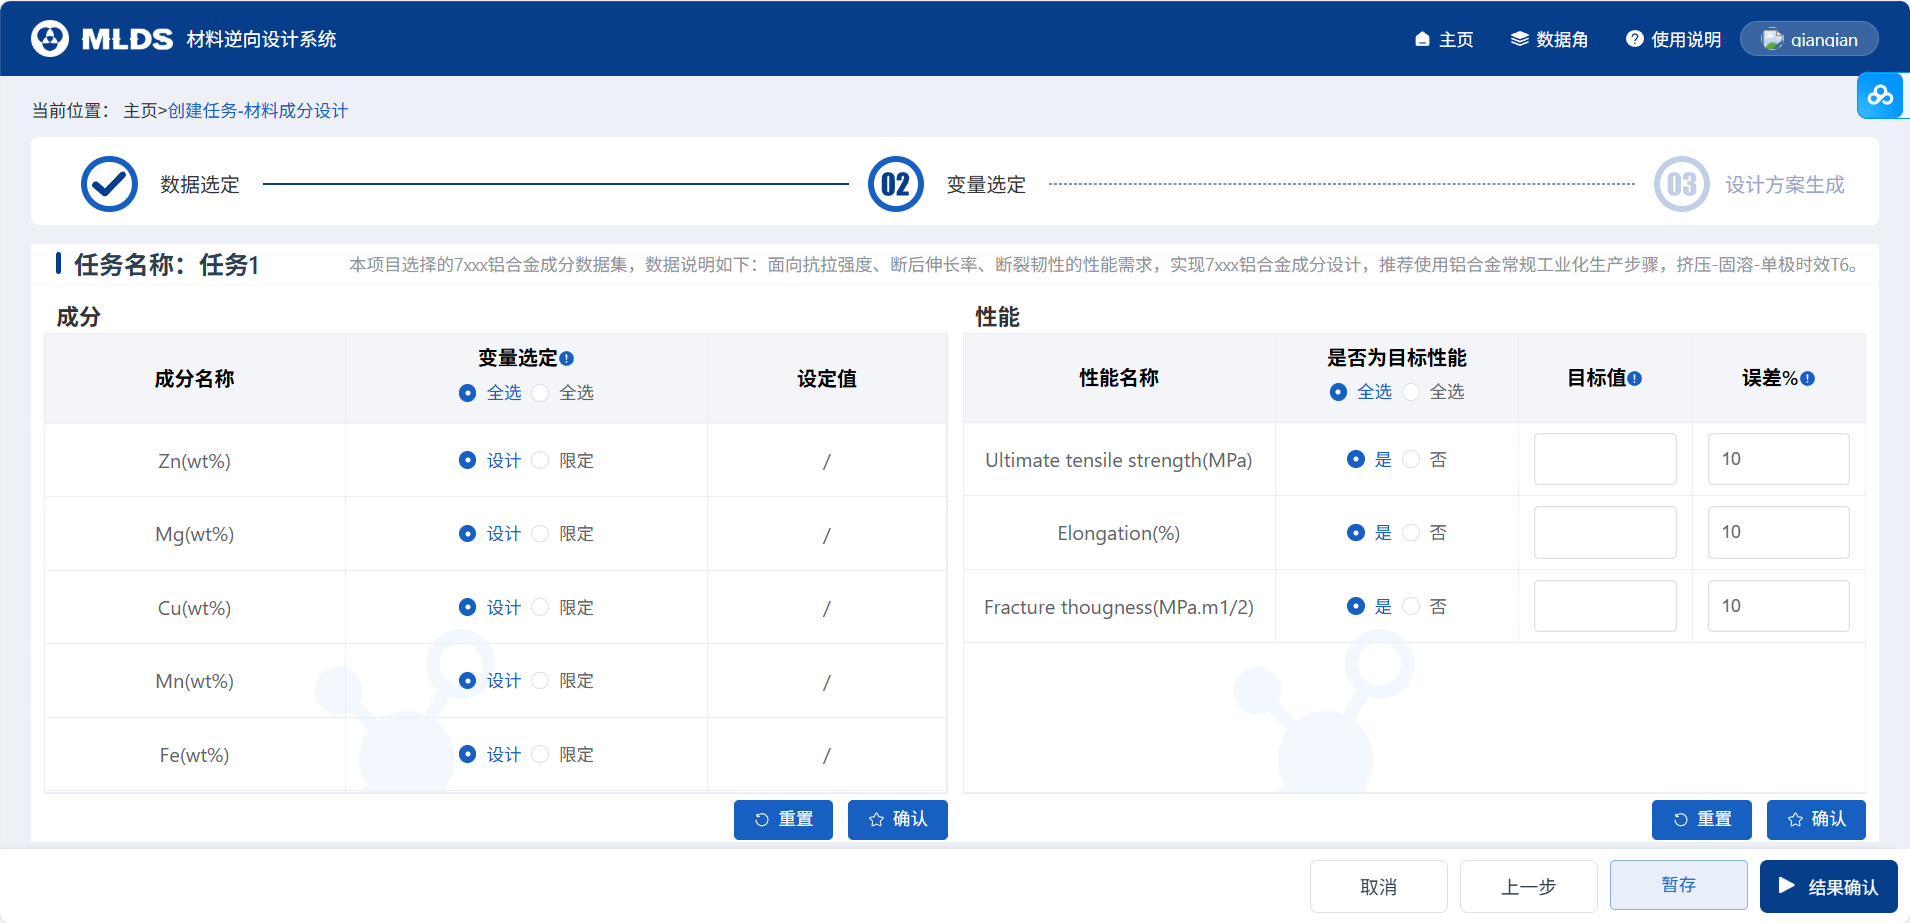The height and width of the screenshot is (923, 1910).
Task: Click info icon beside 目标值 header
Action: pyautogui.click(x=1634, y=379)
